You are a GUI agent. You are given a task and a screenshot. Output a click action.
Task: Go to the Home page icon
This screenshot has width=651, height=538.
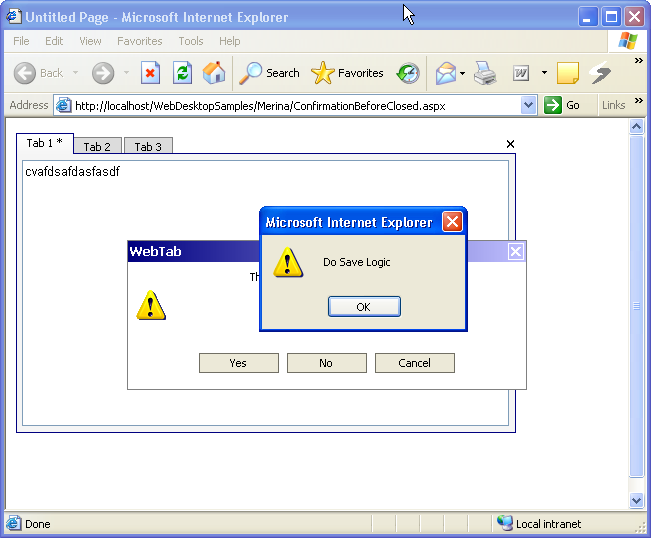pyautogui.click(x=214, y=73)
